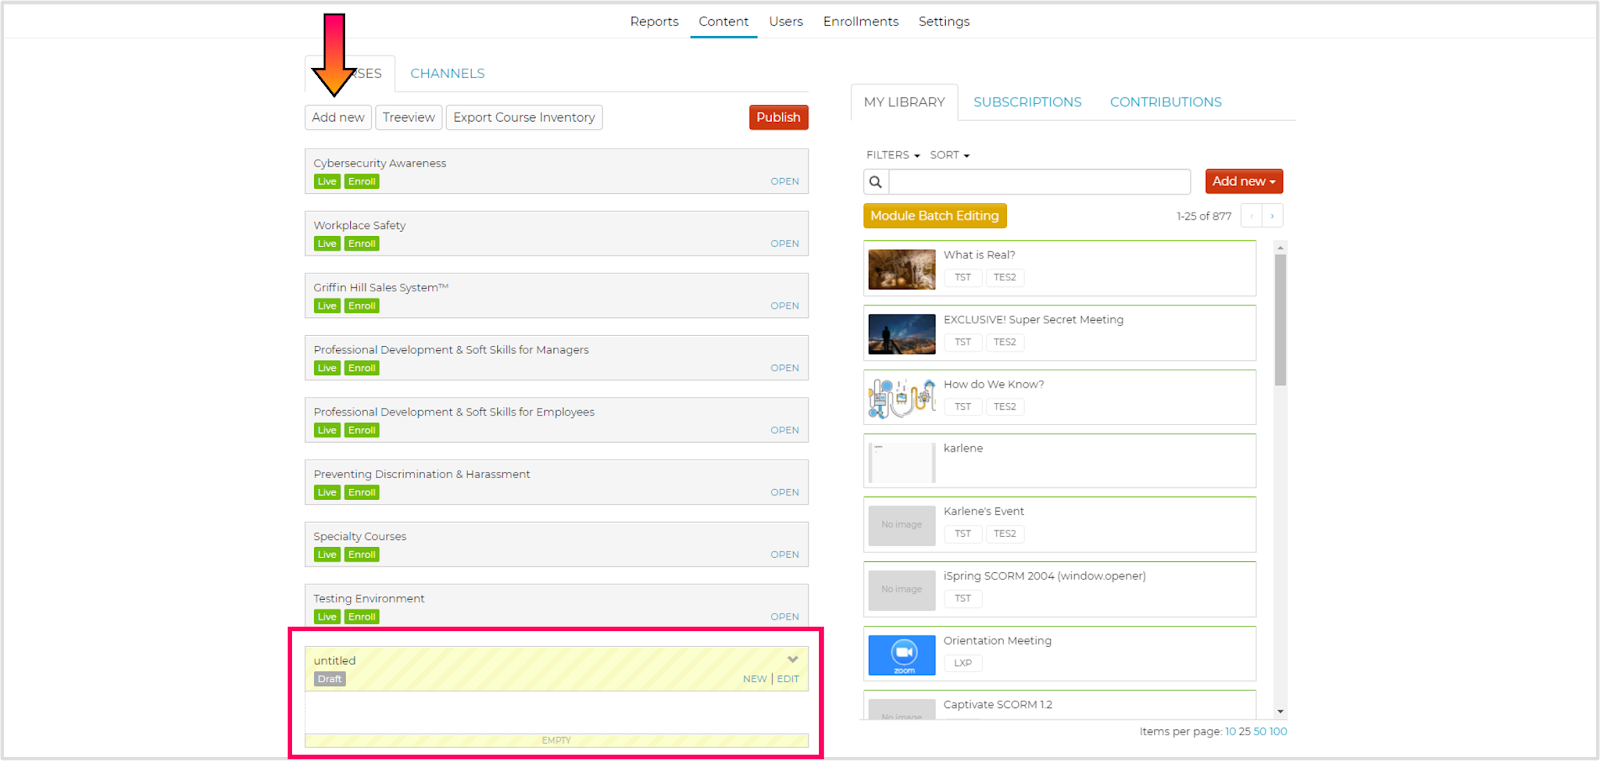Click Enroll badge on Testing Environment
The width and height of the screenshot is (1600, 761).
362,617
